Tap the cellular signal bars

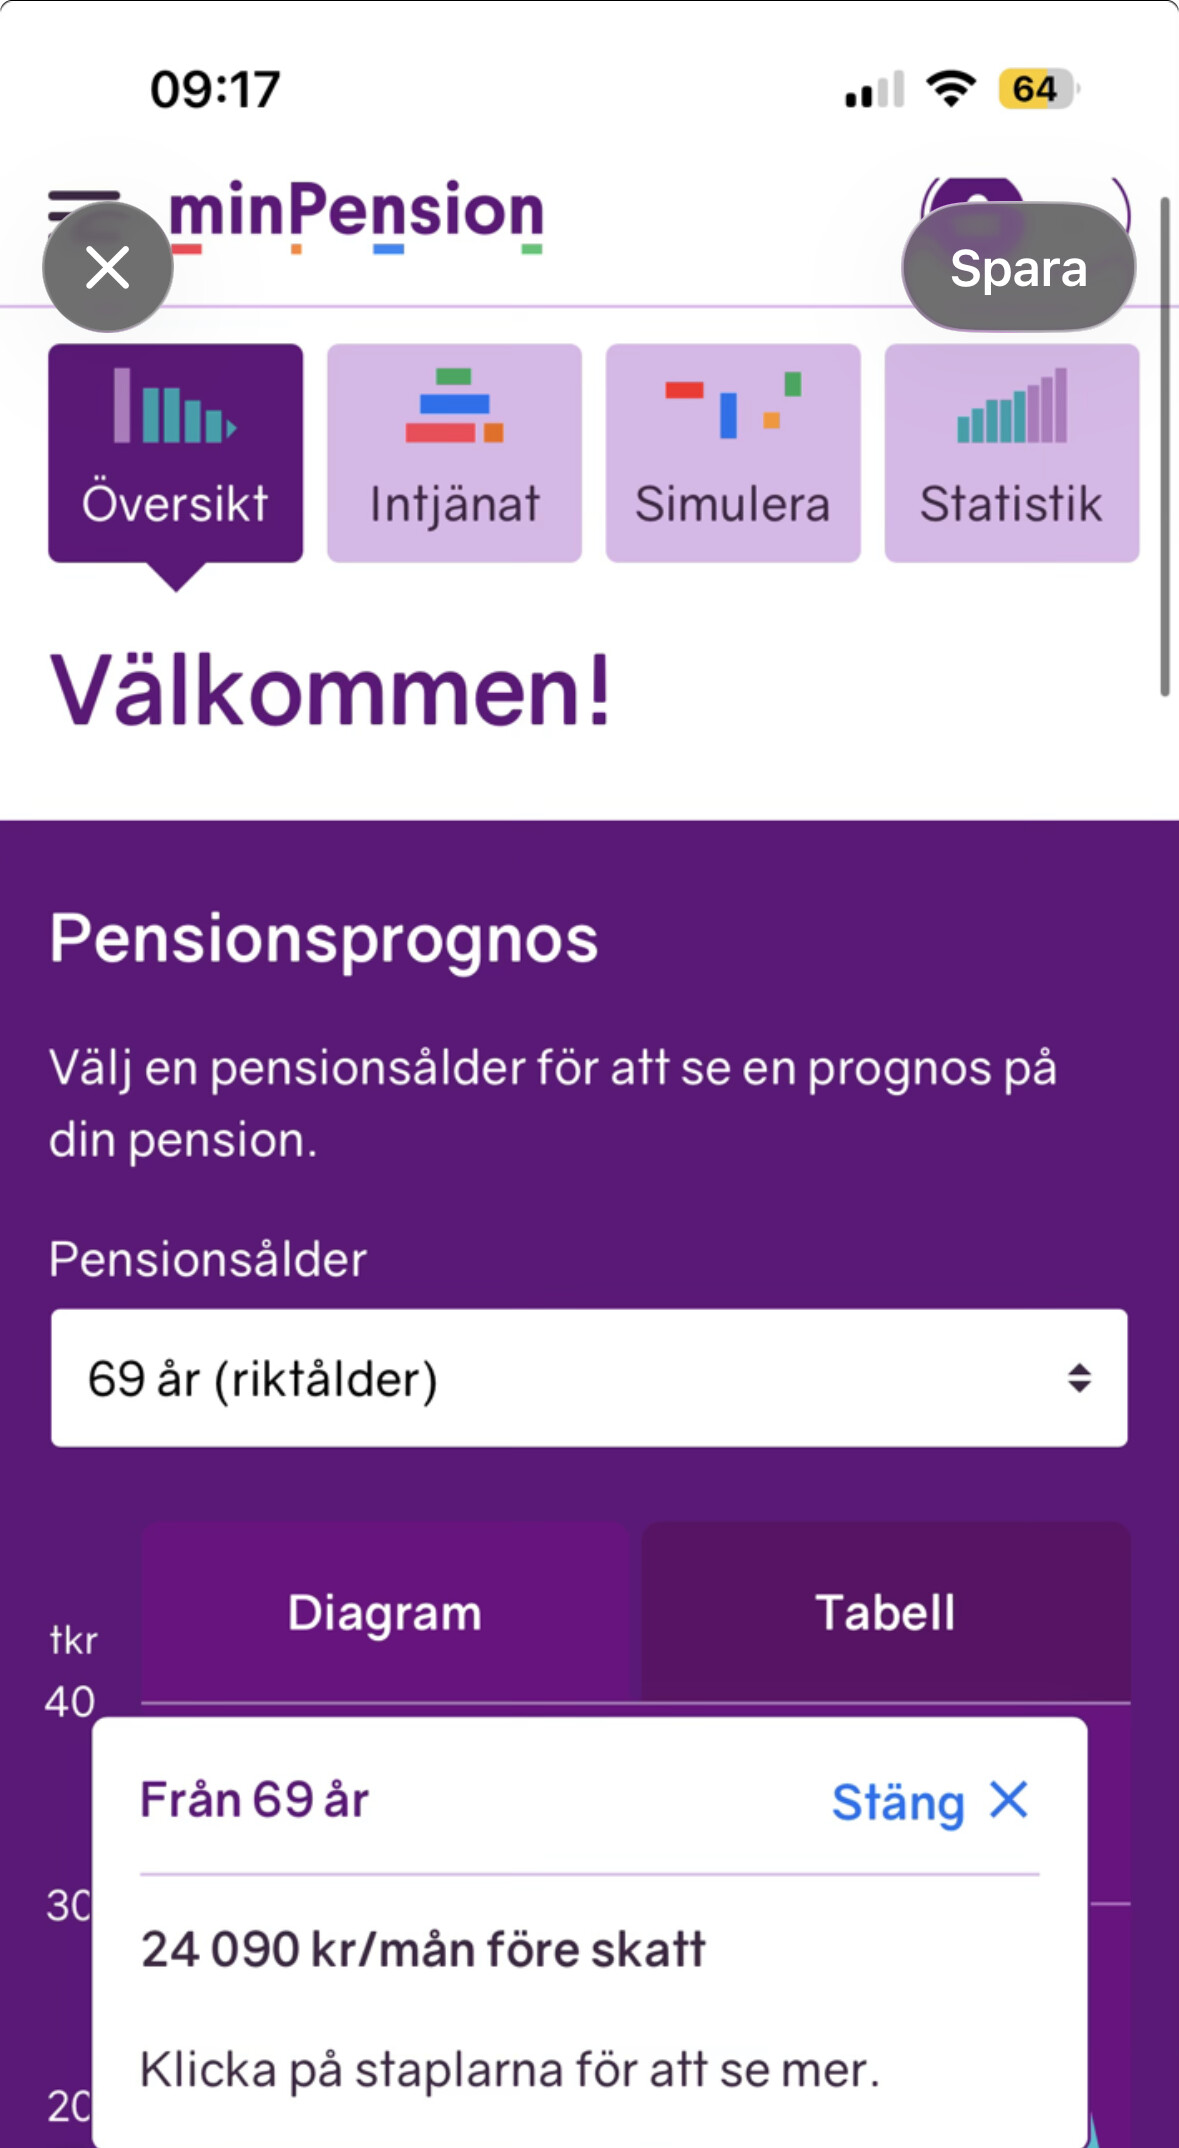pos(874,90)
